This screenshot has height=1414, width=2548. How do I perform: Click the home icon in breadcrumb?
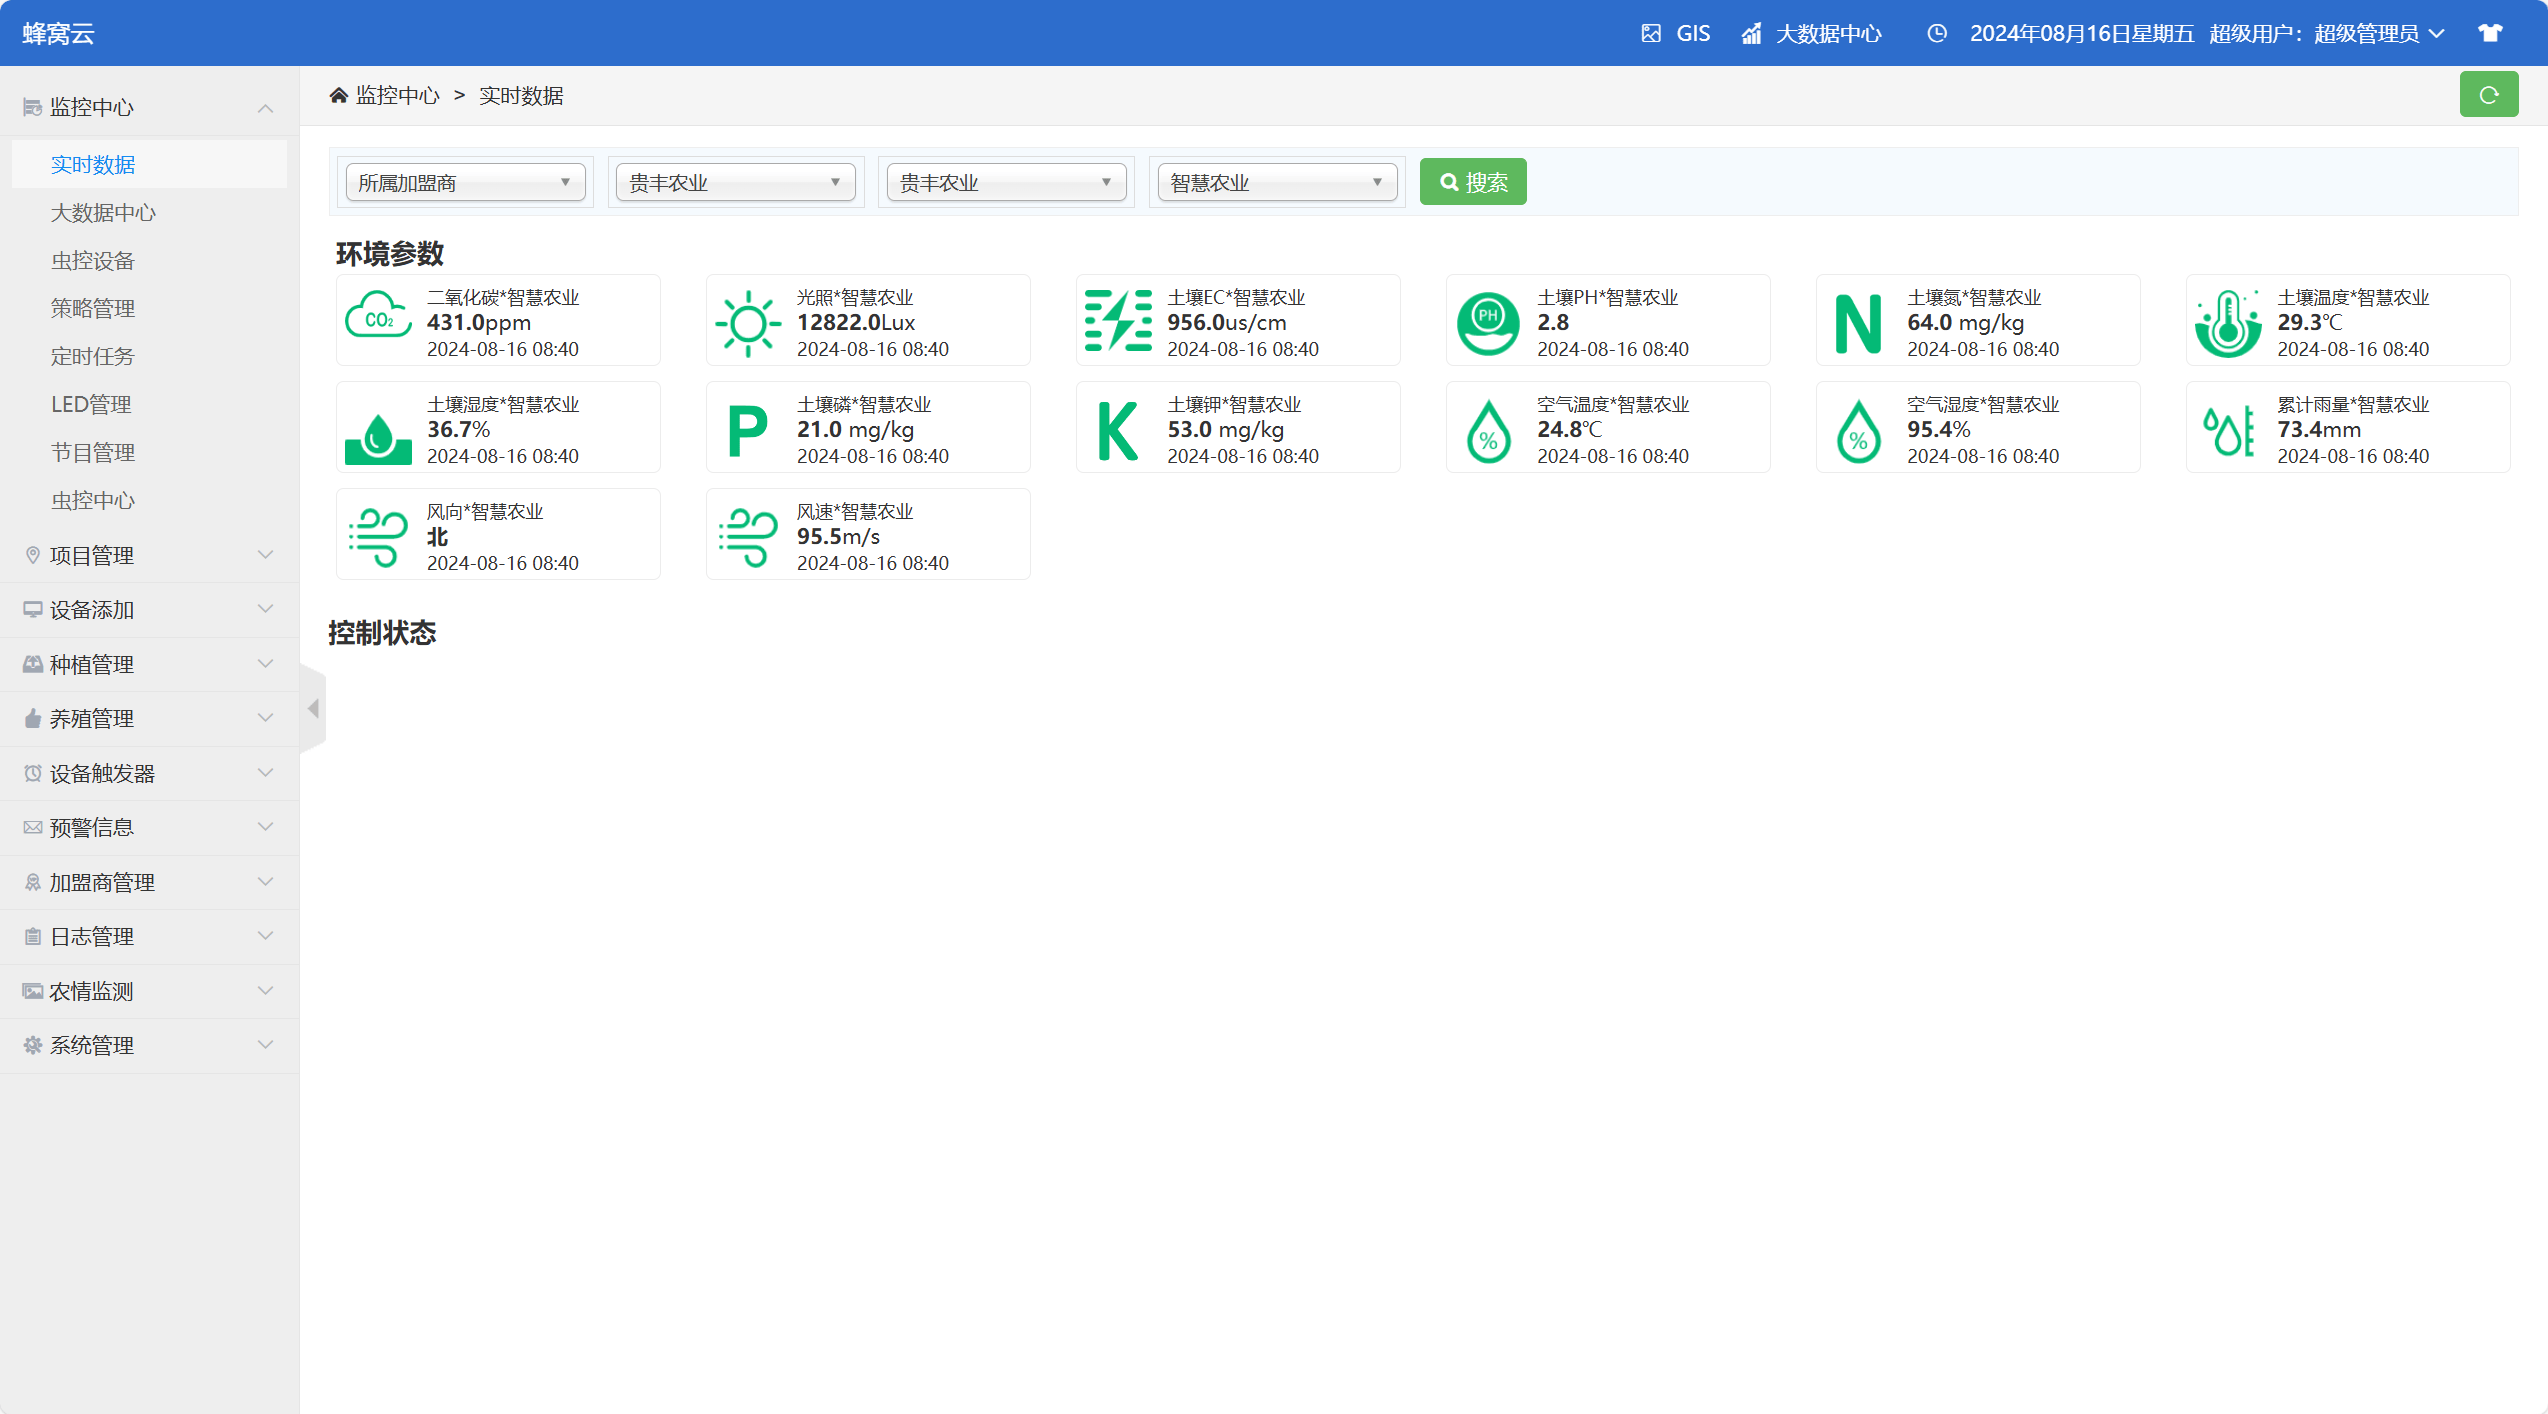point(339,95)
